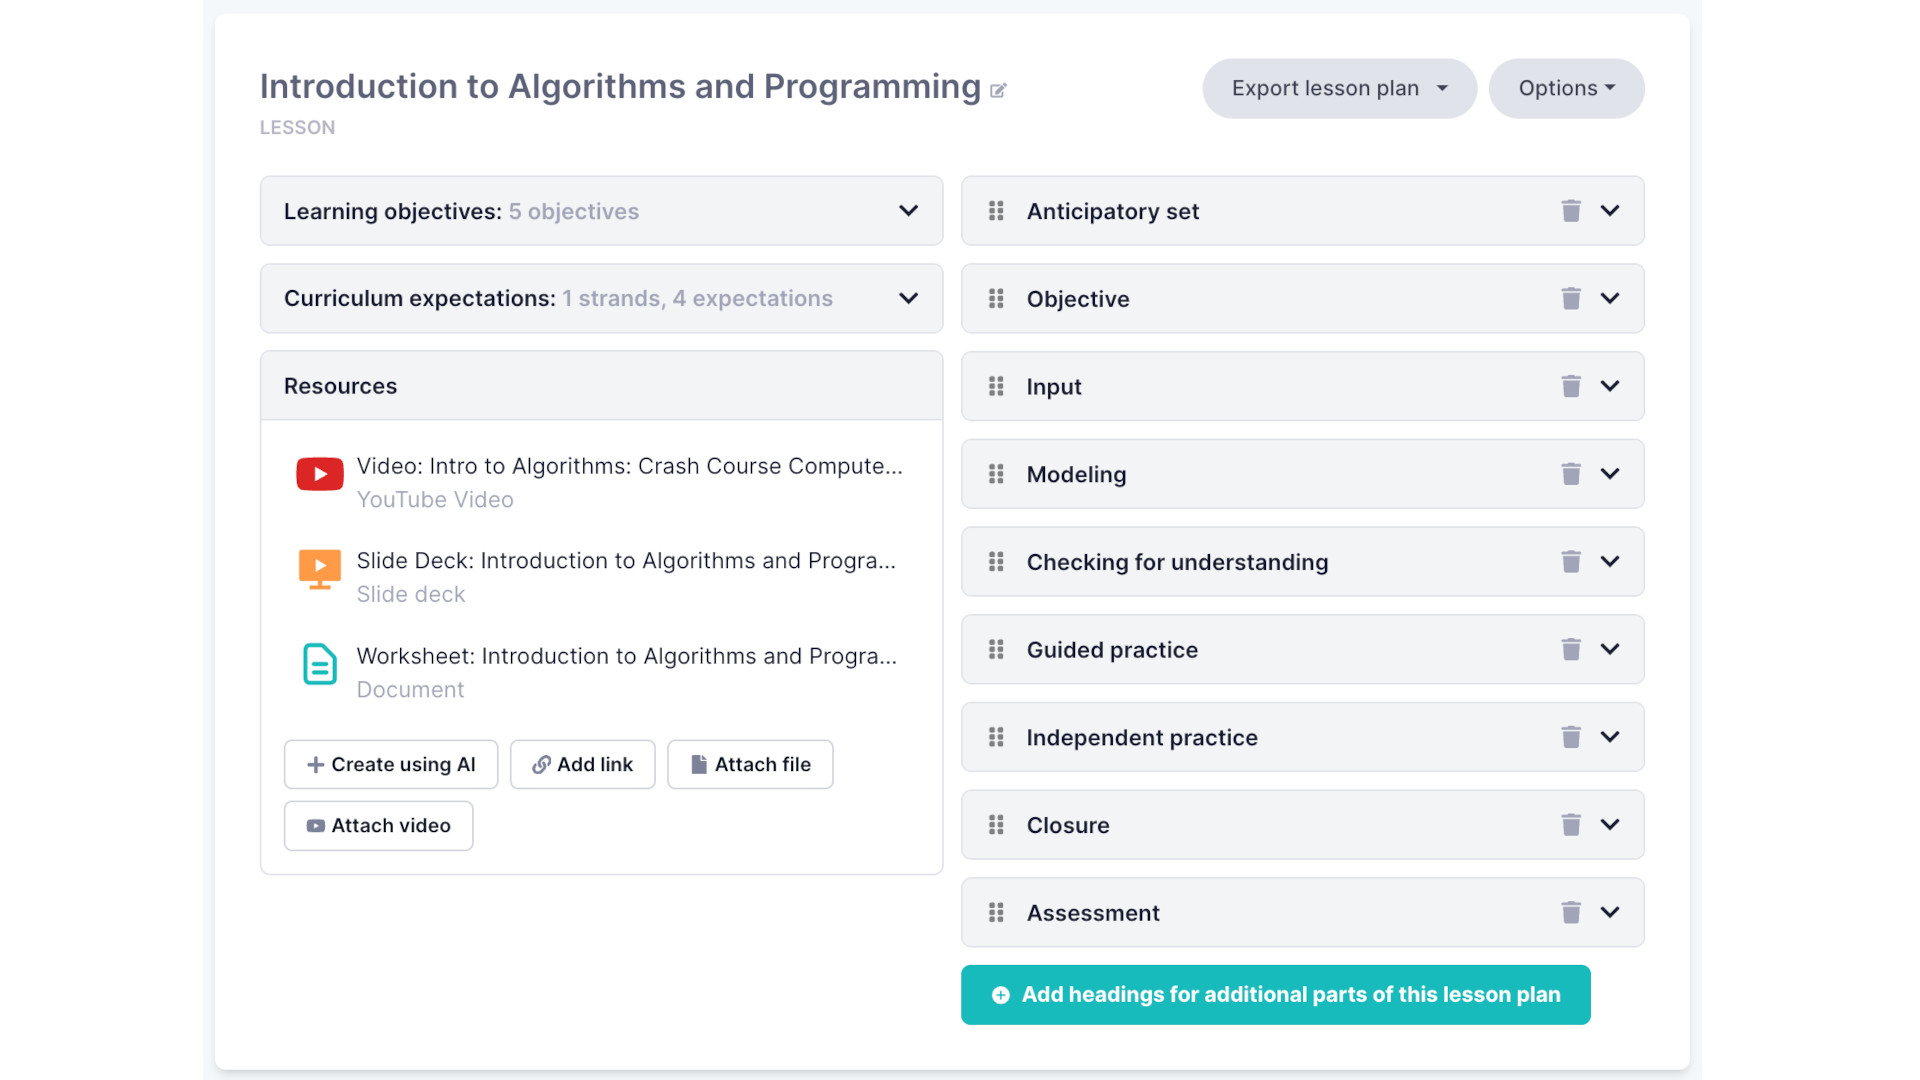Remove the Closure section with trash icon
The width and height of the screenshot is (1920, 1080).
[1571, 825]
